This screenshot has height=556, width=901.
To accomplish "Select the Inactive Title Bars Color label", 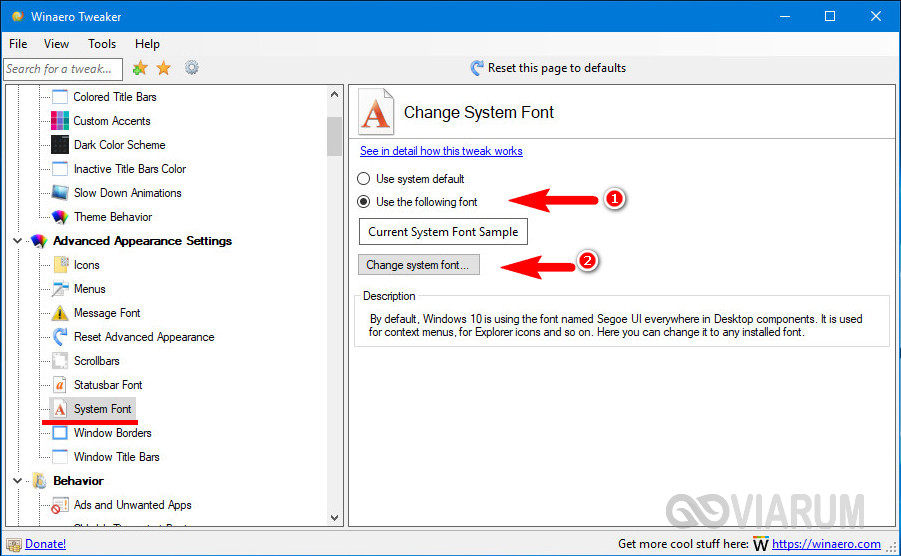I will coord(130,169).
